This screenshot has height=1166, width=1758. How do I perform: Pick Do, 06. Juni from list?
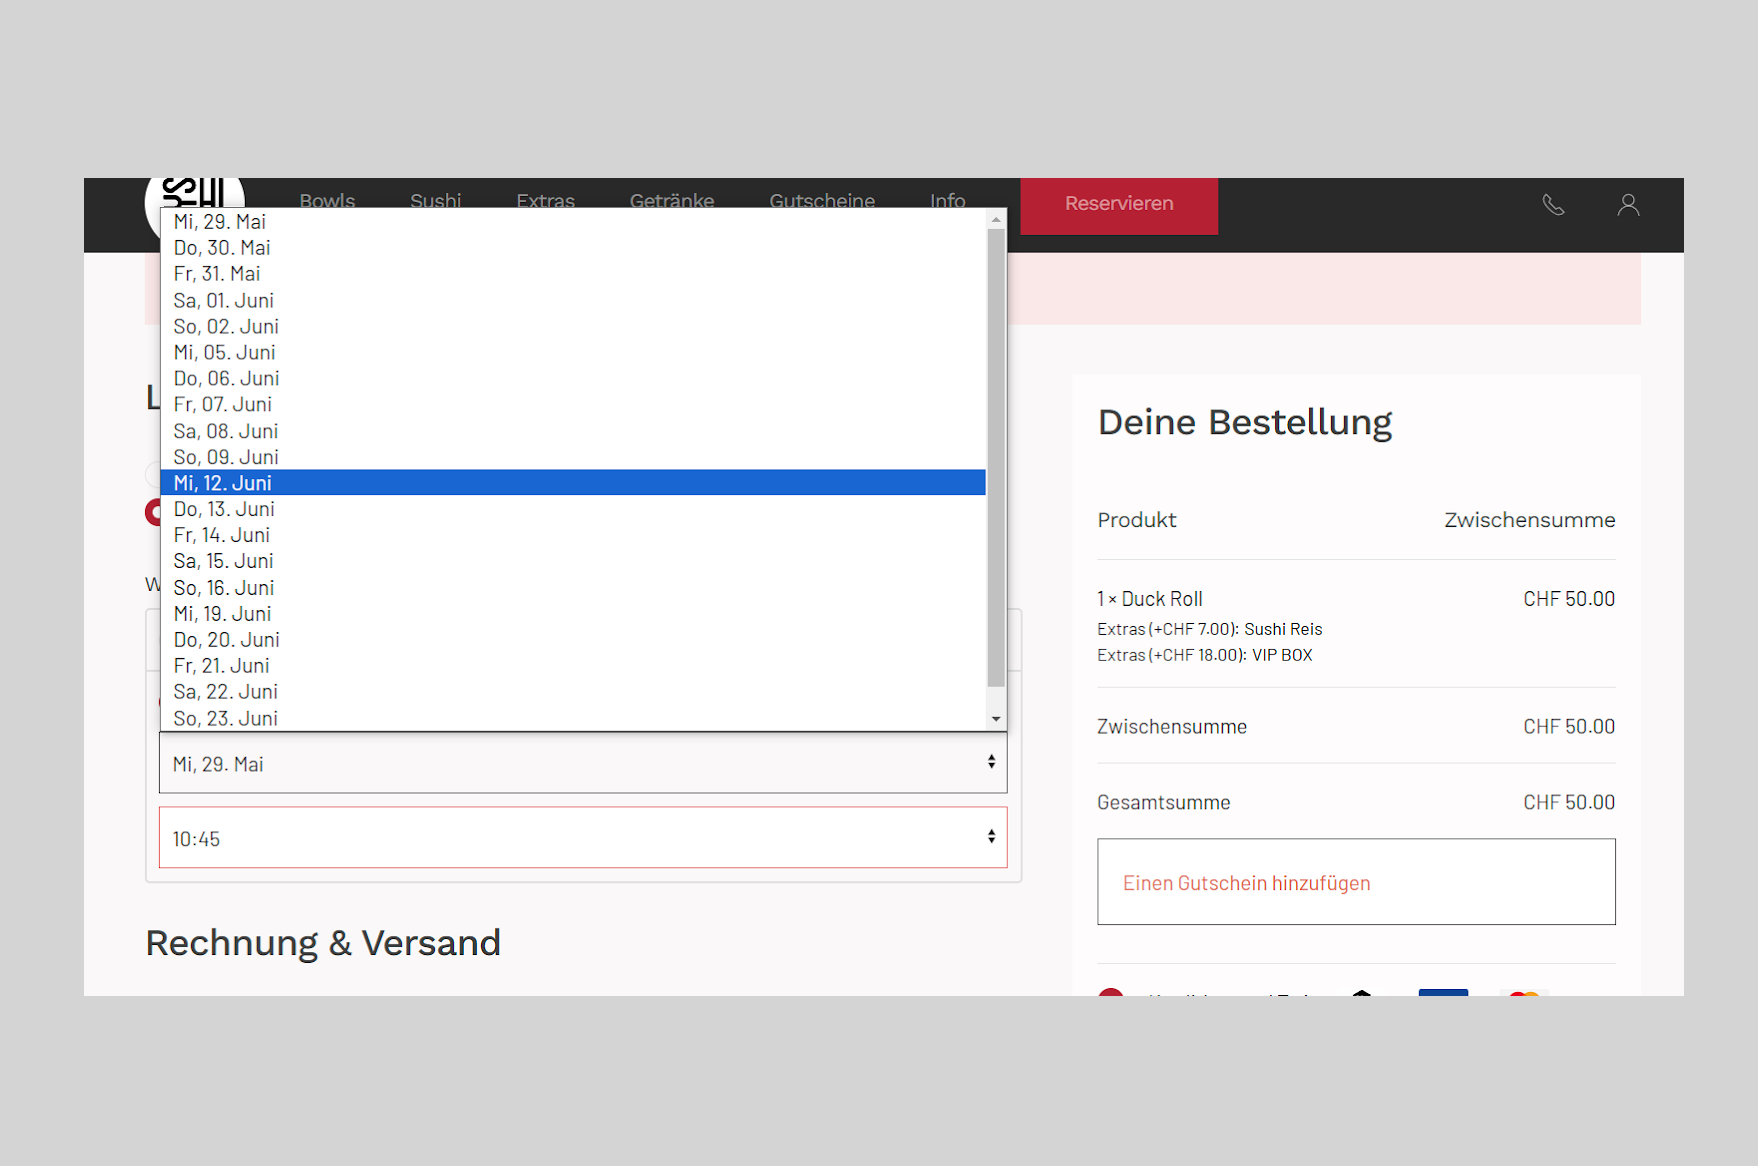point(573,378)
